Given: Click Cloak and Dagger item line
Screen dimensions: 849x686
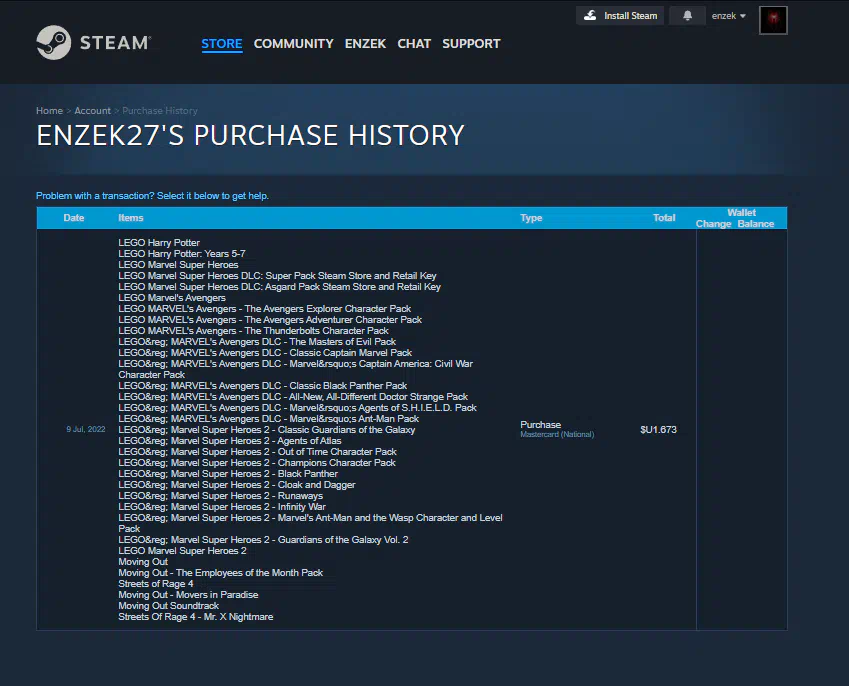Looking at the screenshot, I should coord(237,485).
